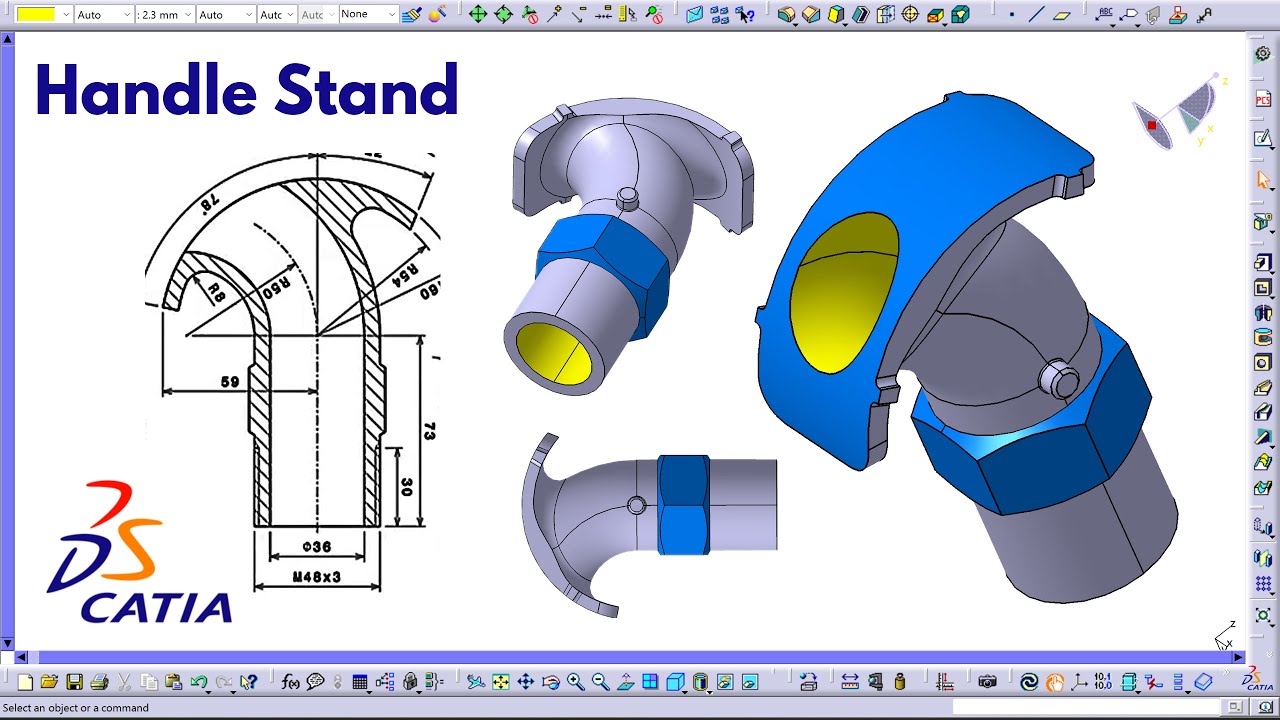1280x720 pixels.
Task: Click the Sketch tool in right toolbar
Action: click(x=1263, y=138)
